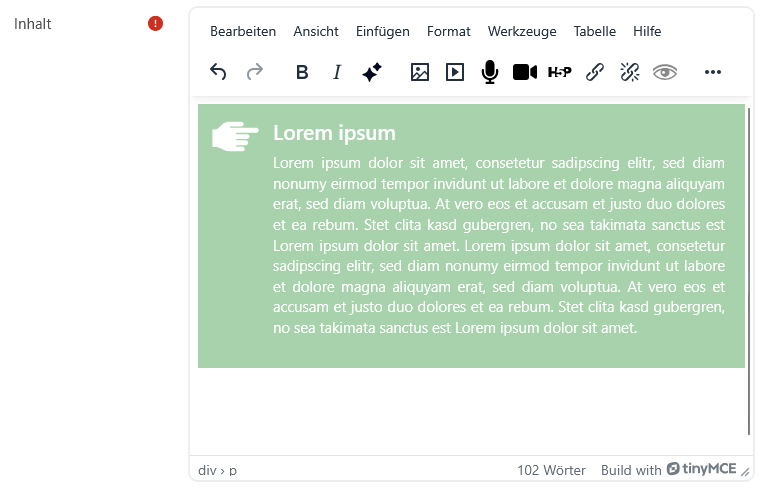Start video recording with the camera icon
This screenshot has height=491, width=764.
coord(525,72)
